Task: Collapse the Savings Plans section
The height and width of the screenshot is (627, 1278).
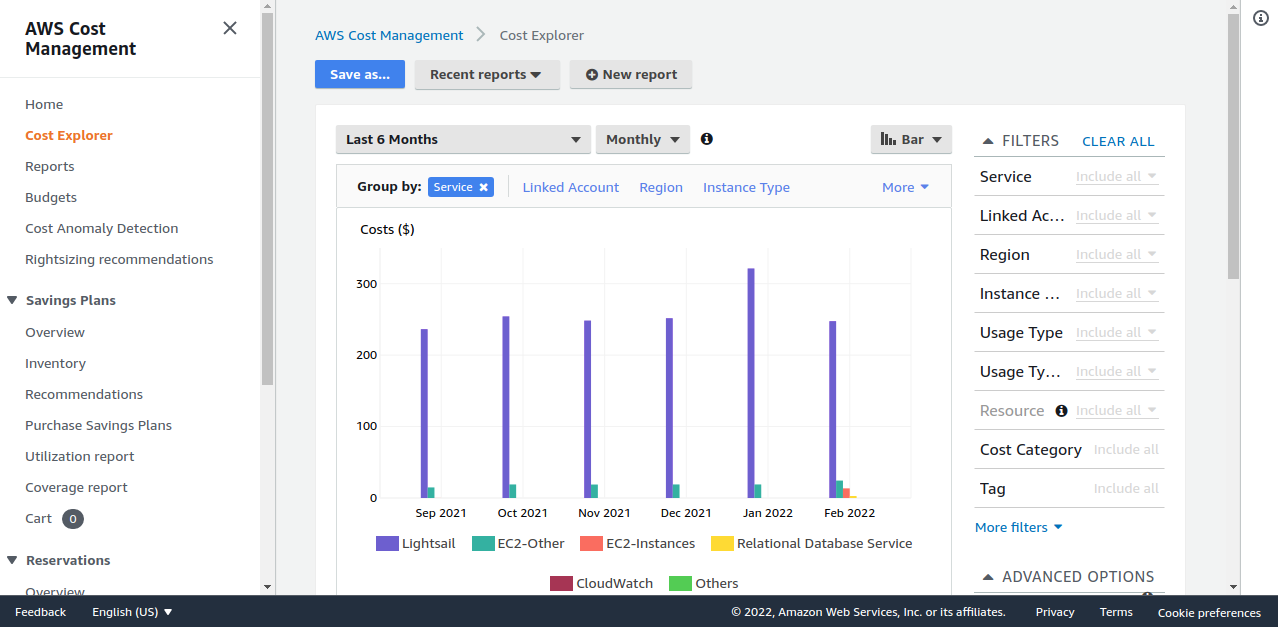Action: (x=12, y=300)
